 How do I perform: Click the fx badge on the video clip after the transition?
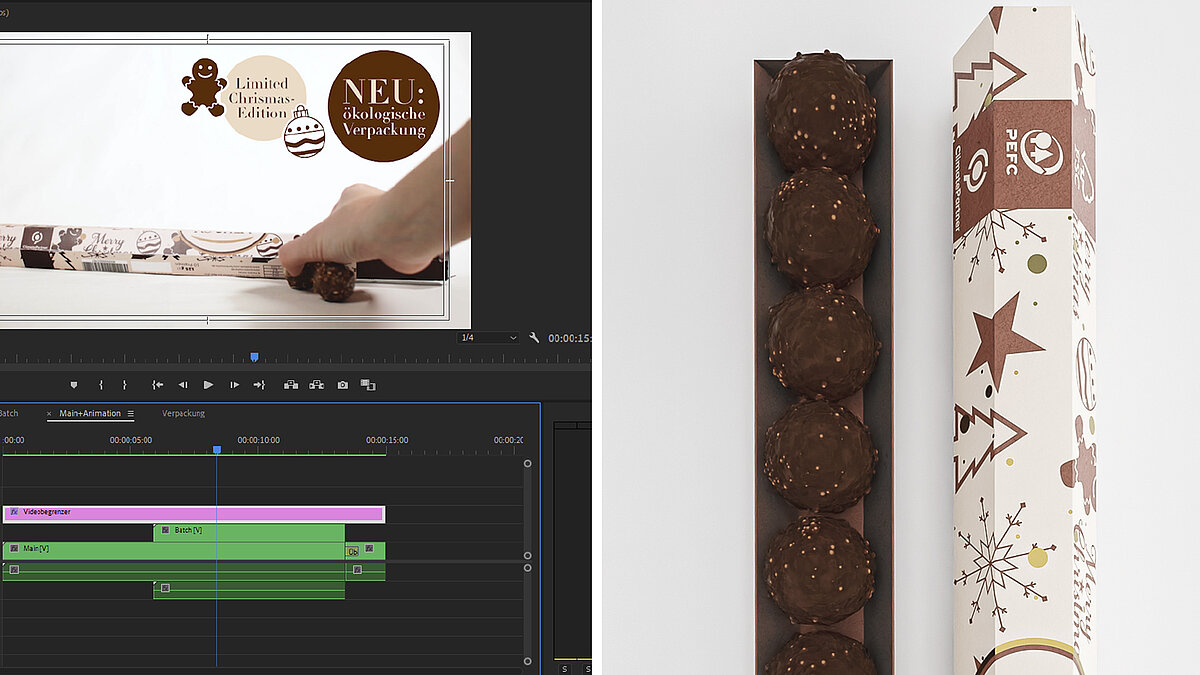369,548
